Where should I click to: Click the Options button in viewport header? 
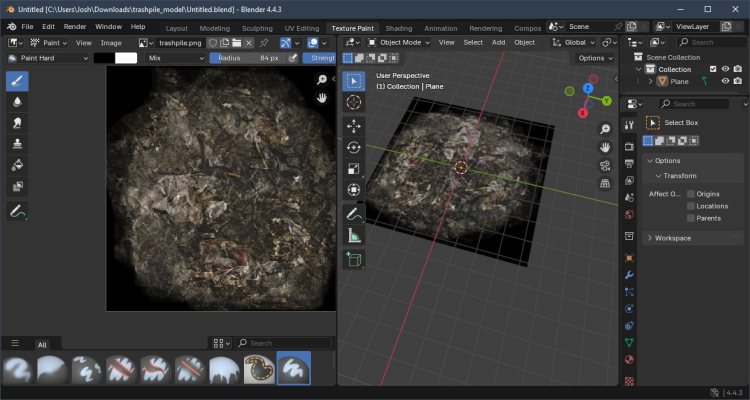coord(596,58)
